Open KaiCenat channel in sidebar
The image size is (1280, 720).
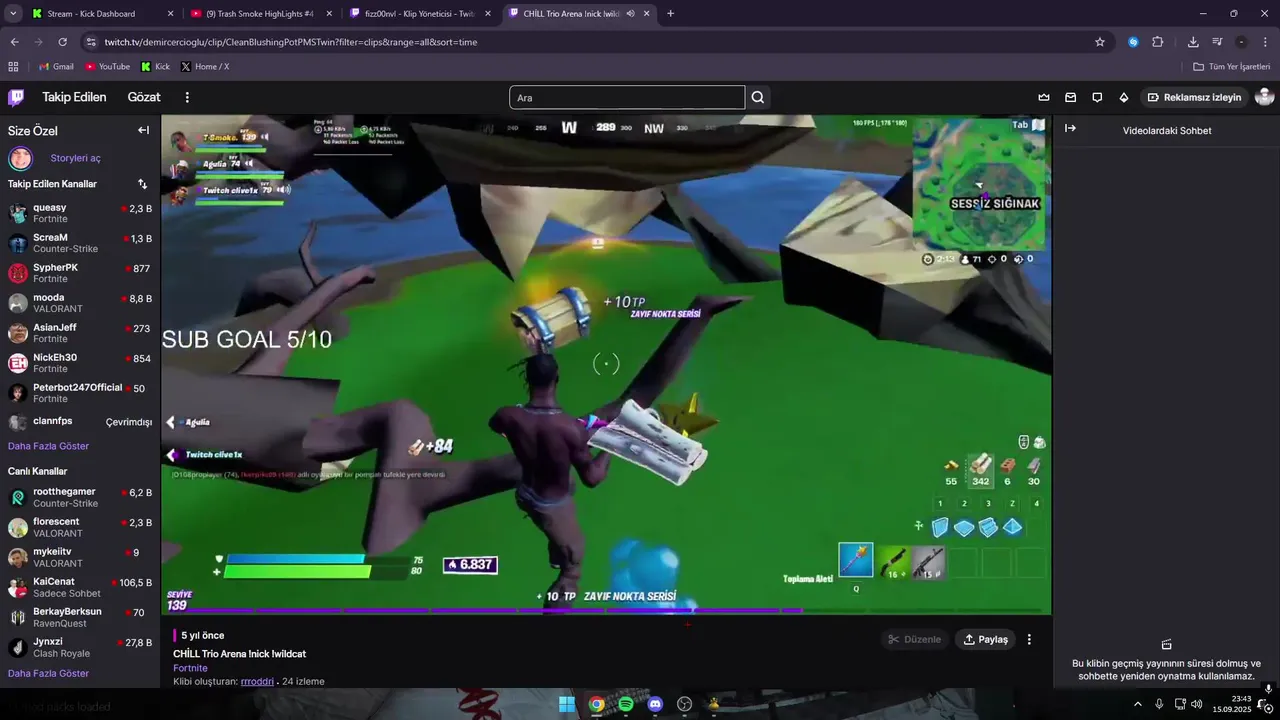80,587
